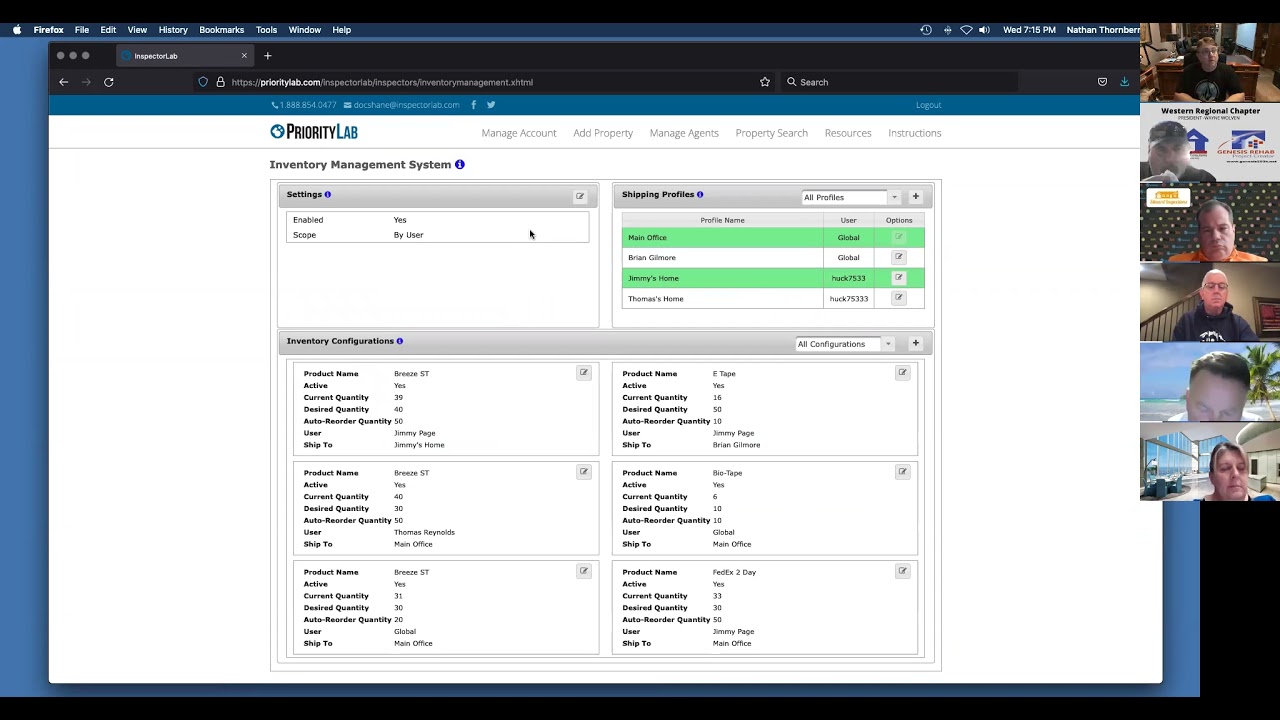The image size is (1280, 720).
Task: Open the Facebook icon link in header
Action: click(473, 104)
